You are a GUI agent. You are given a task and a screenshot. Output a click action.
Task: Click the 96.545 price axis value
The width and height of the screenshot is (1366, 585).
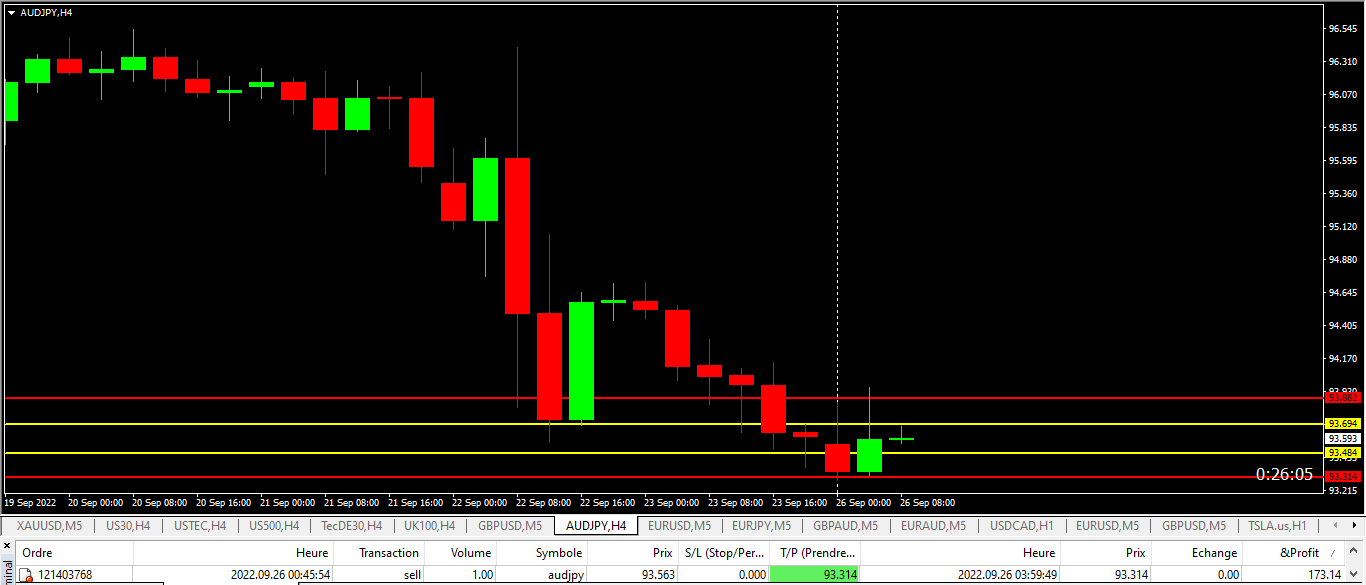[1342, 29]
